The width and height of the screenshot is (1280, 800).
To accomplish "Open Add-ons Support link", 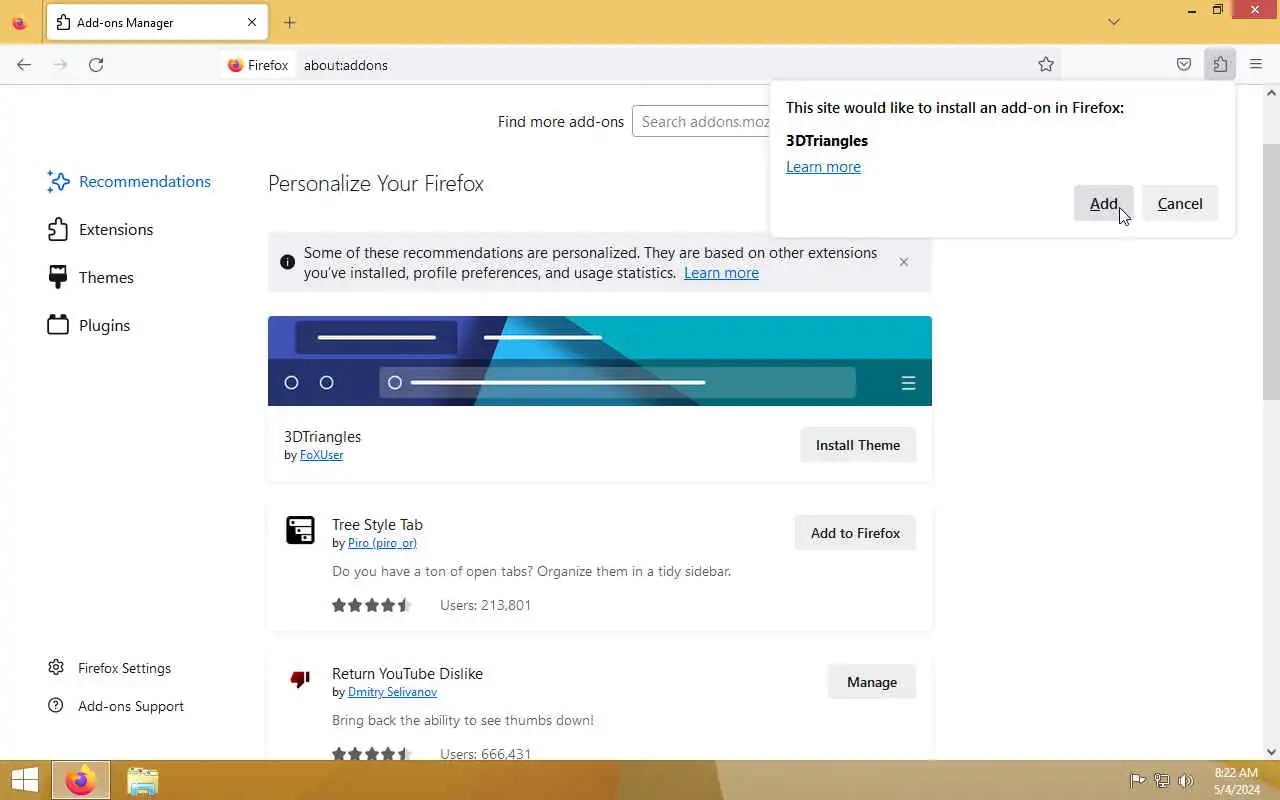I will 131,706.
